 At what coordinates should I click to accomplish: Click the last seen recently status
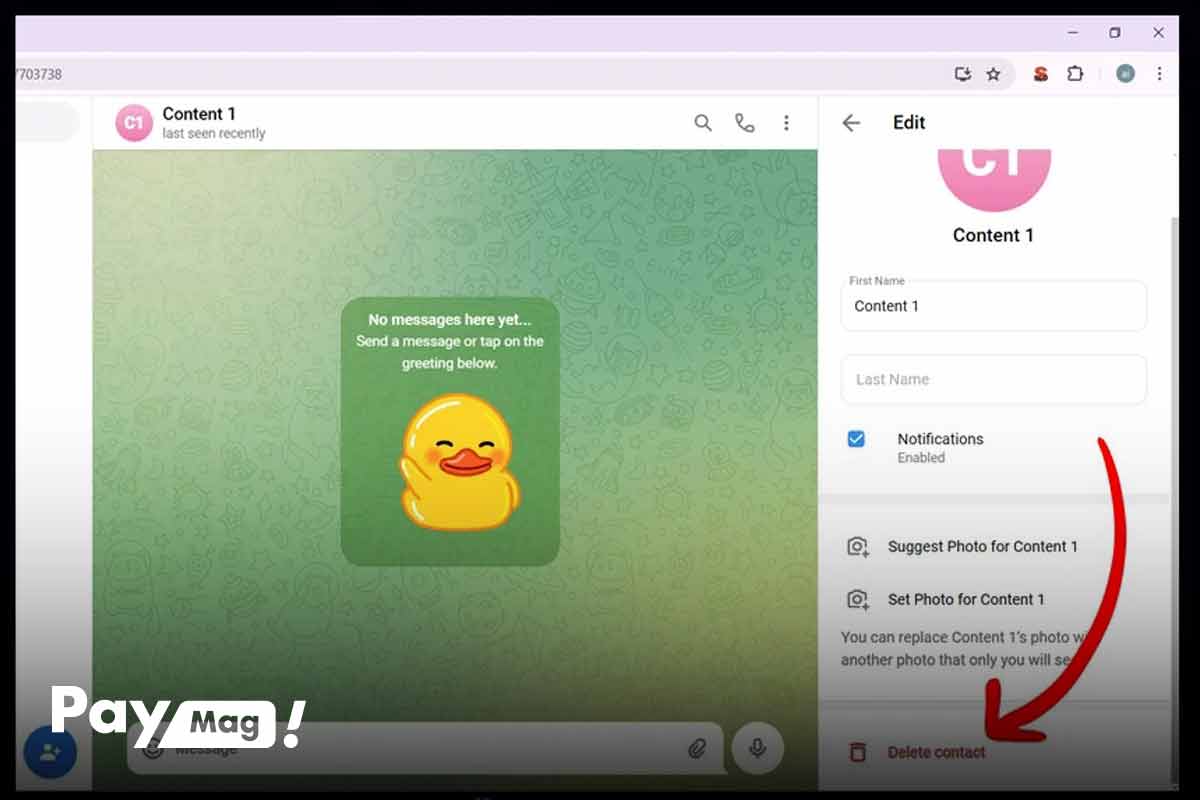214,134
